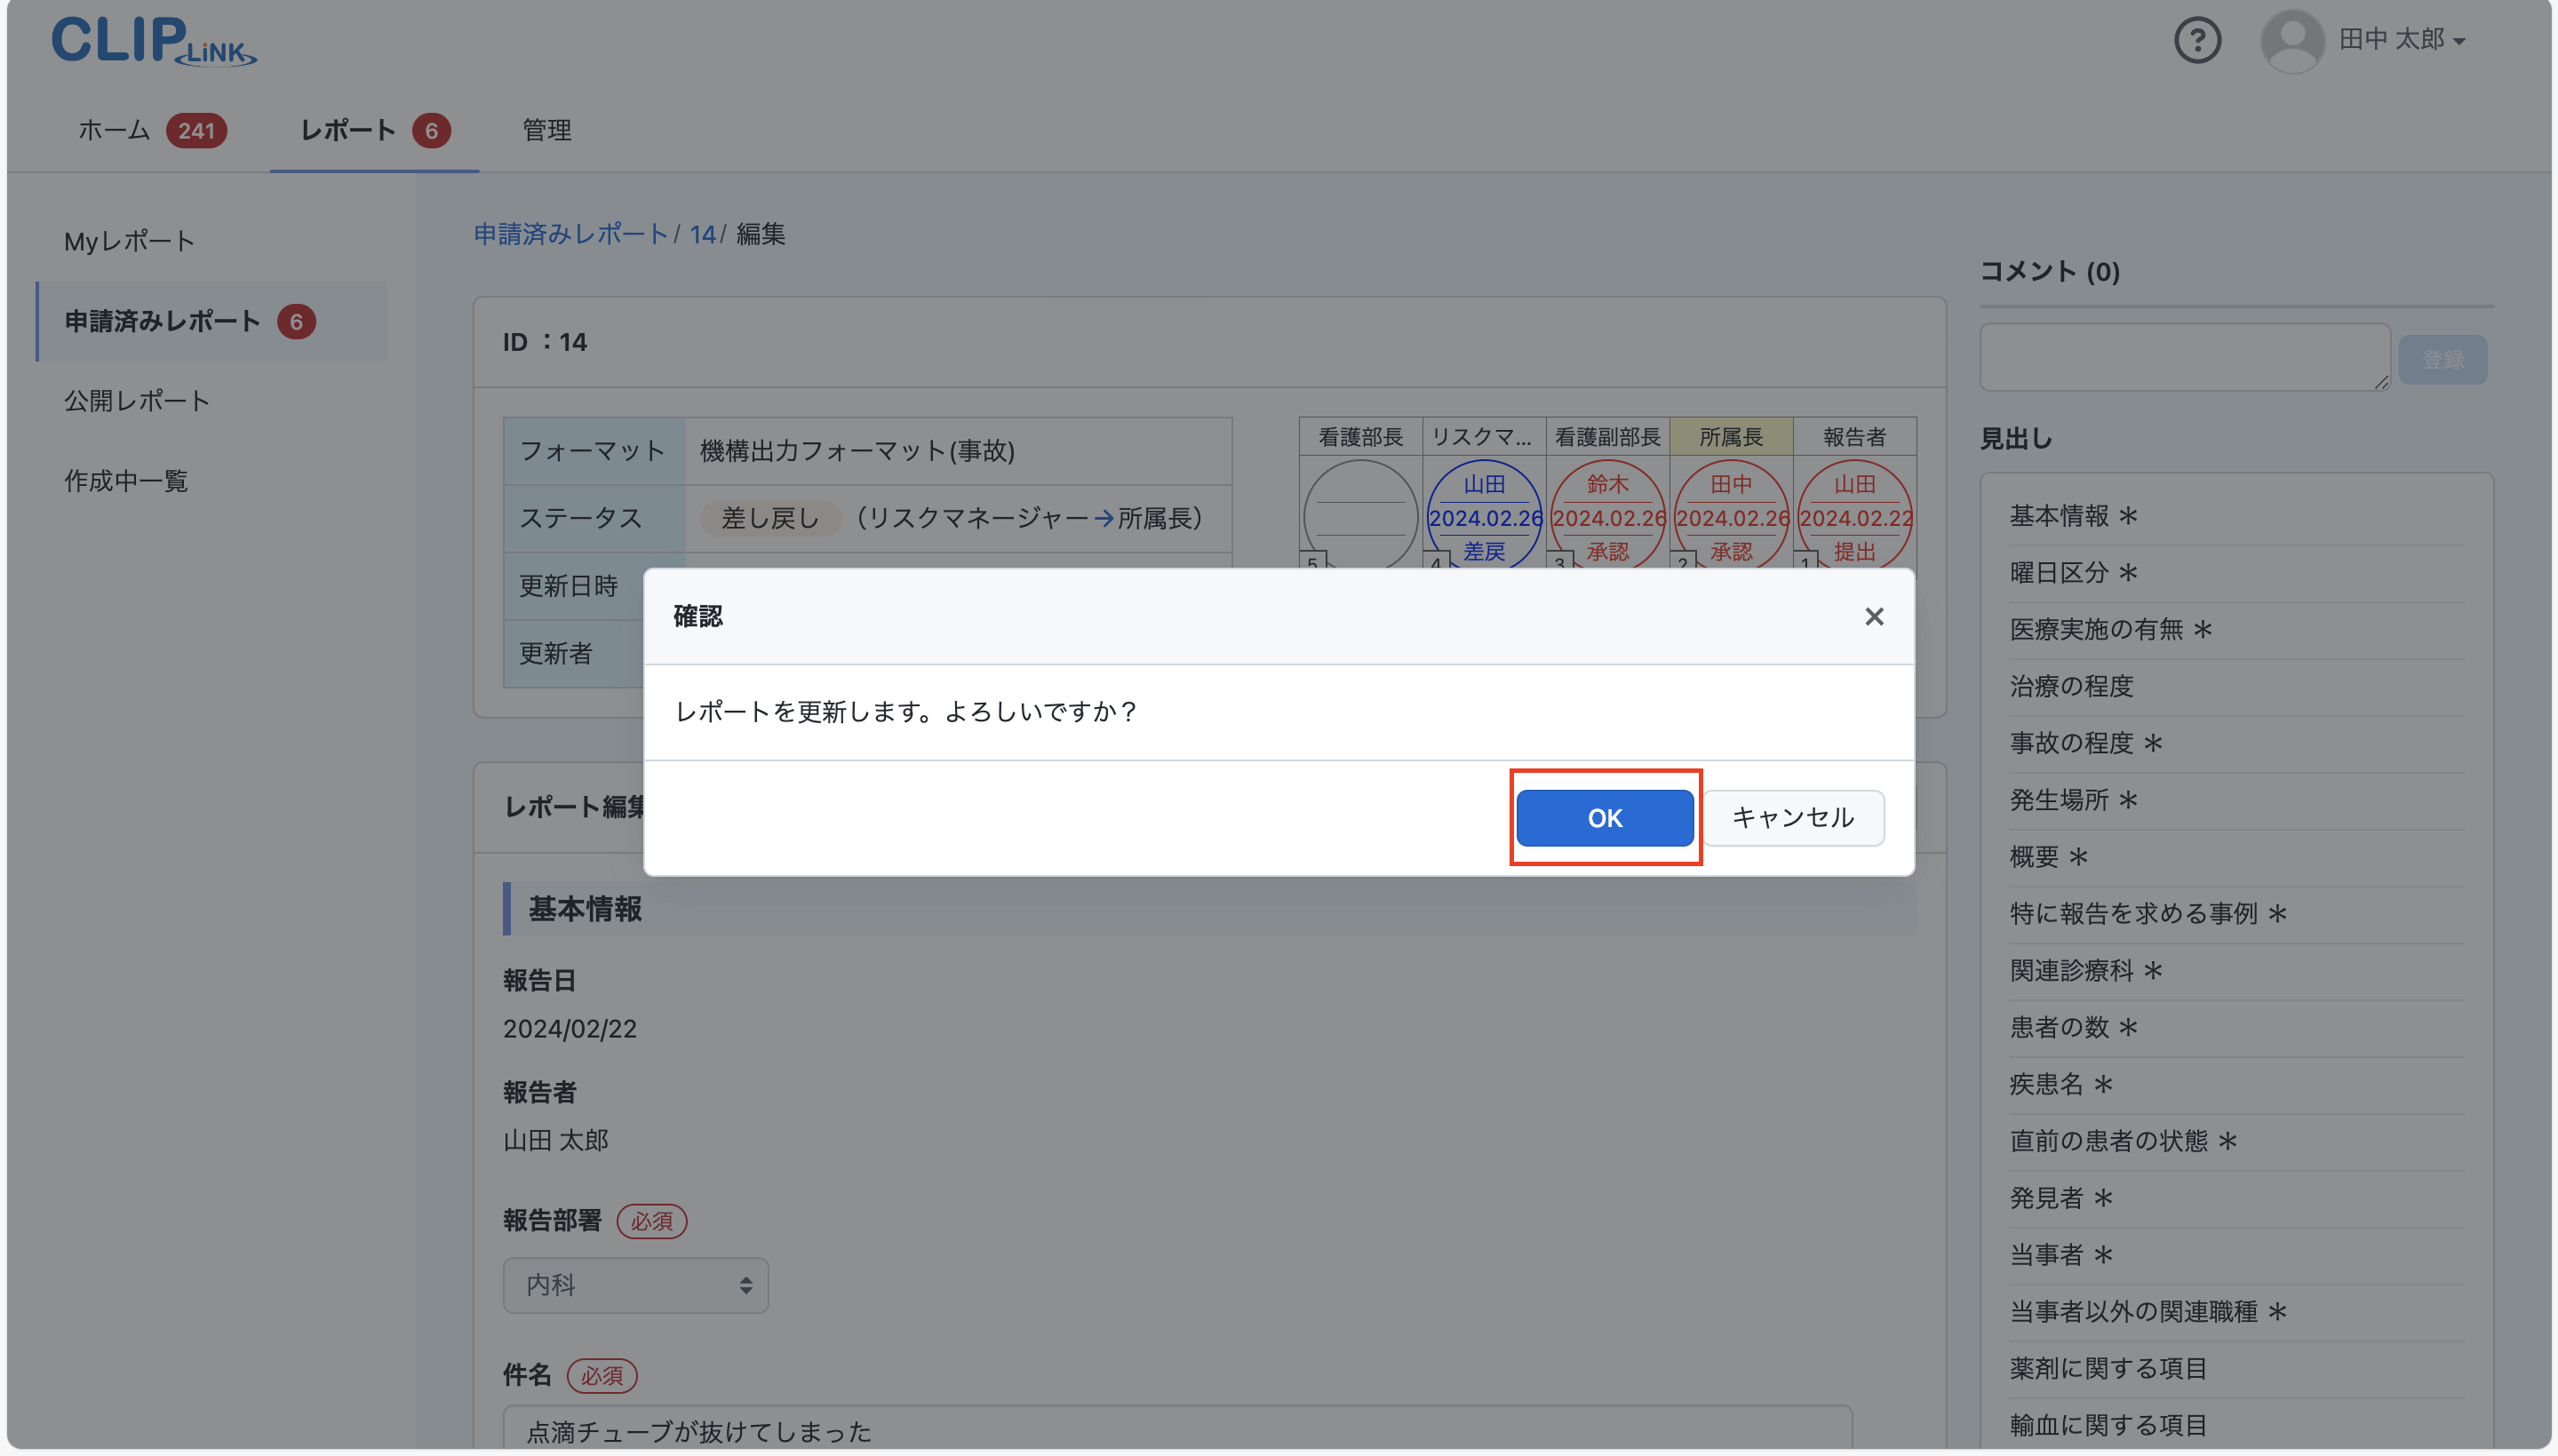Click the help question mark icon

point(2196,40)
